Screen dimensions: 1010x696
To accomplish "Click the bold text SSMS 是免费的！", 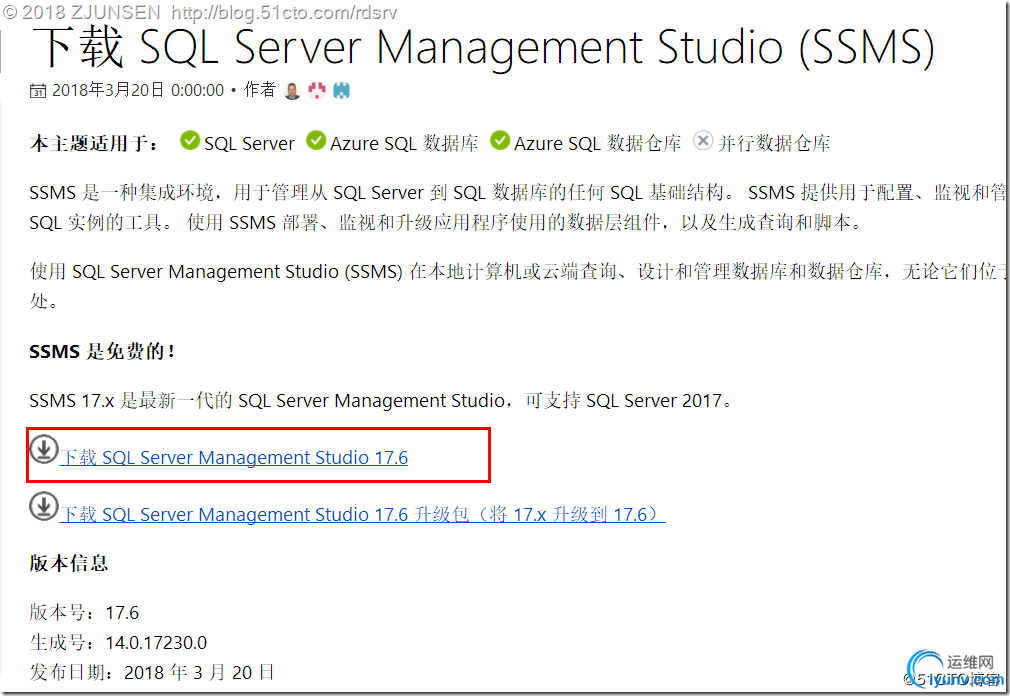I will 102,352.
